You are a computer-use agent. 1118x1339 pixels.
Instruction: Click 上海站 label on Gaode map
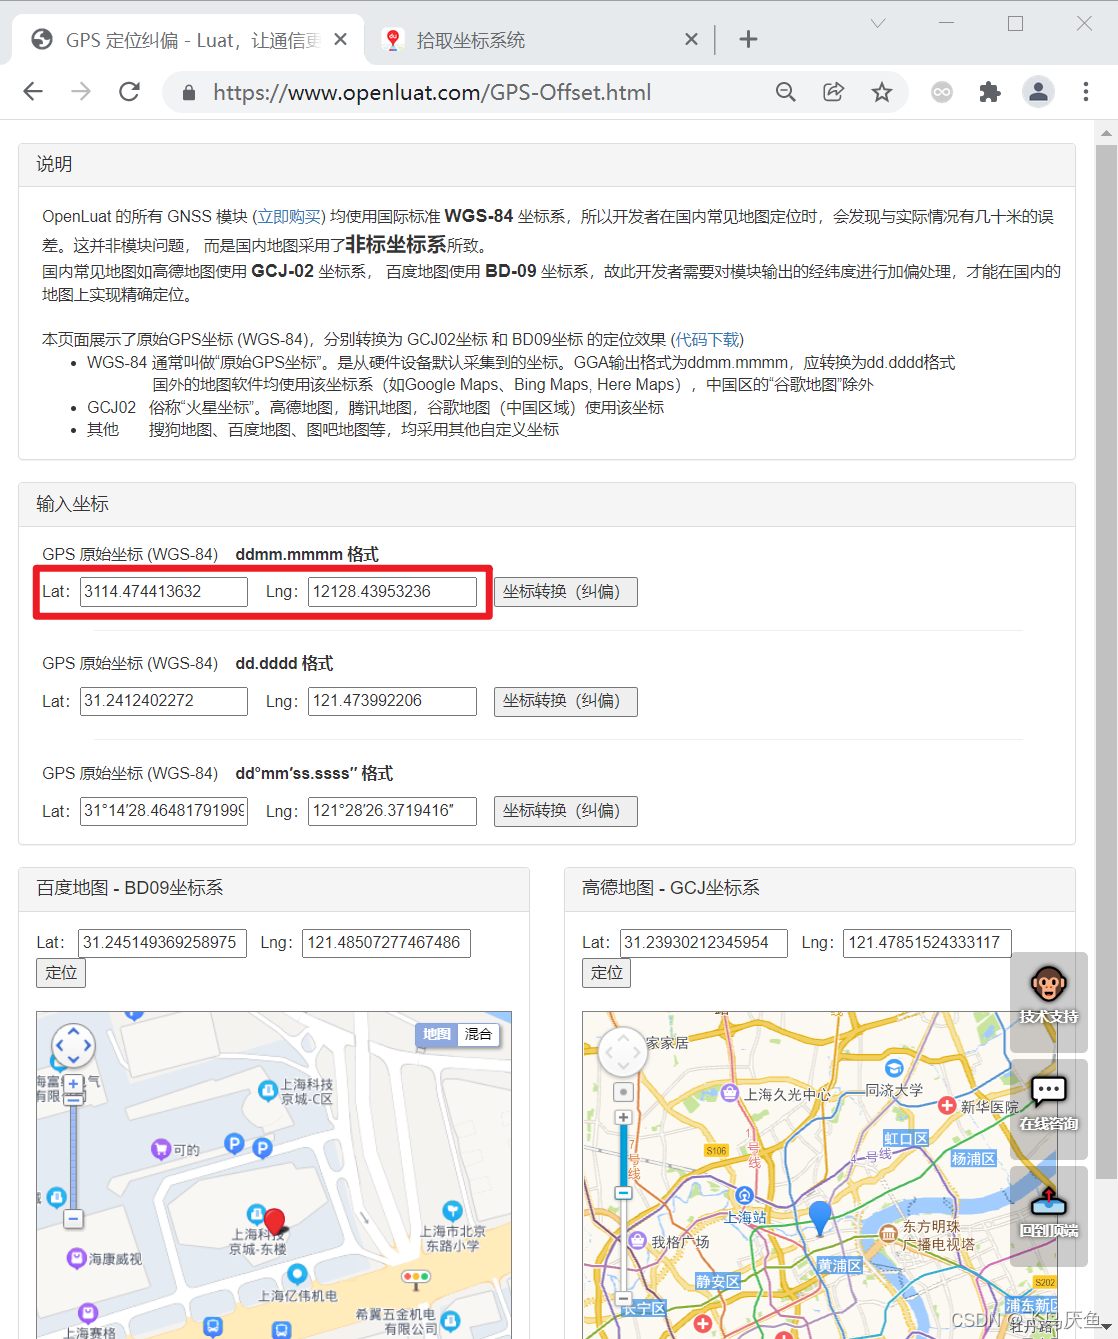746,1217
